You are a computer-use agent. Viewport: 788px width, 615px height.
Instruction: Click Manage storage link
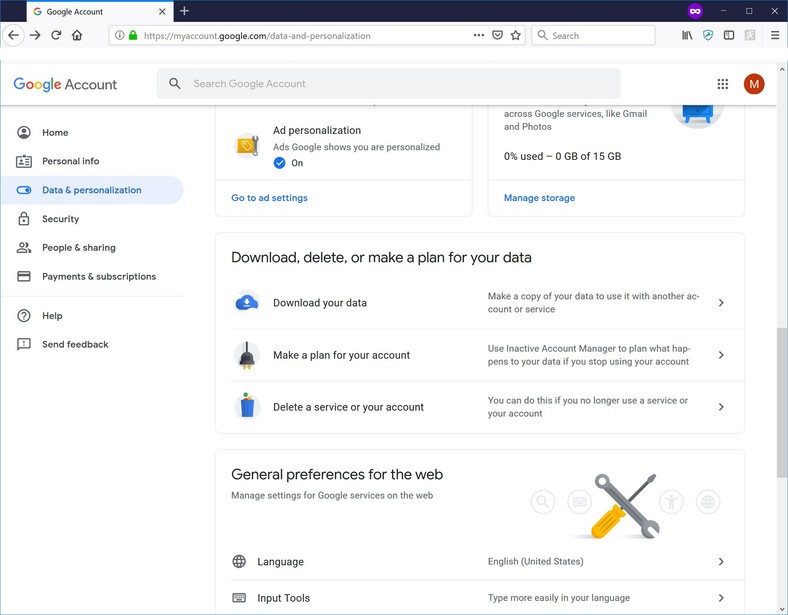539,198
